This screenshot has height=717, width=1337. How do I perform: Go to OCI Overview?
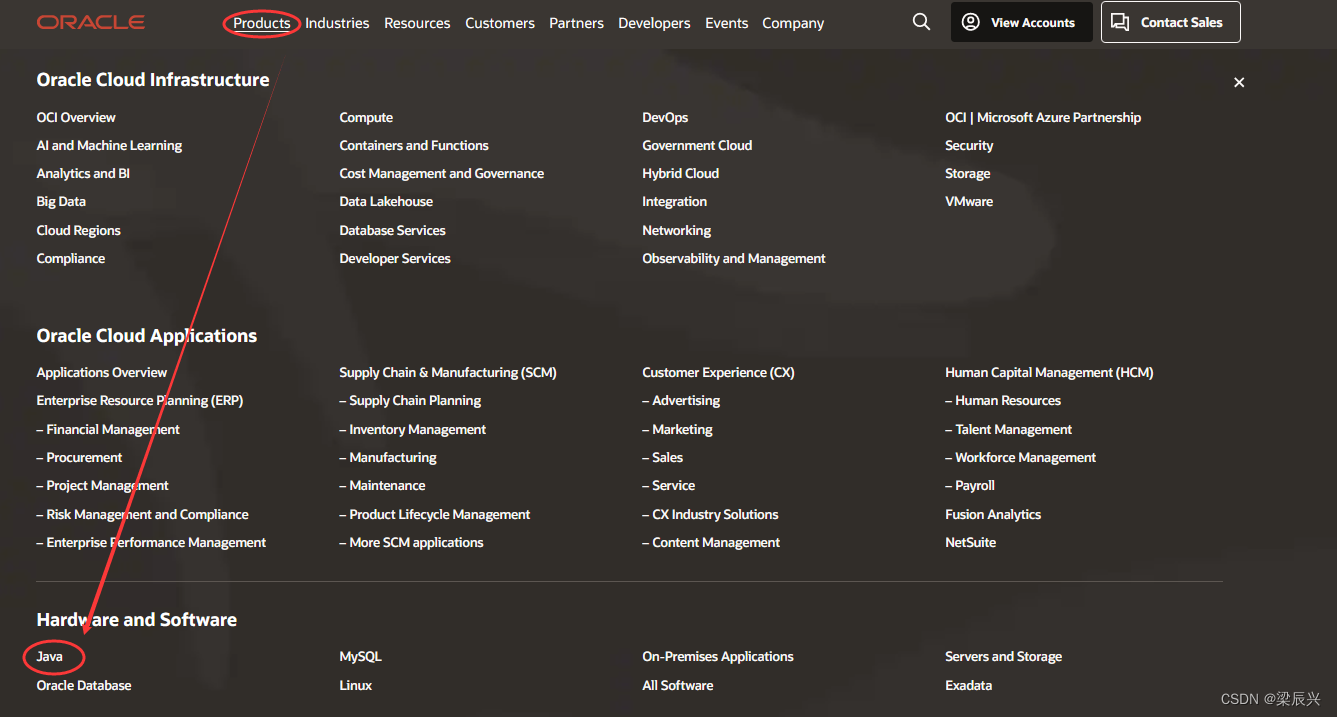pos(76,117)
